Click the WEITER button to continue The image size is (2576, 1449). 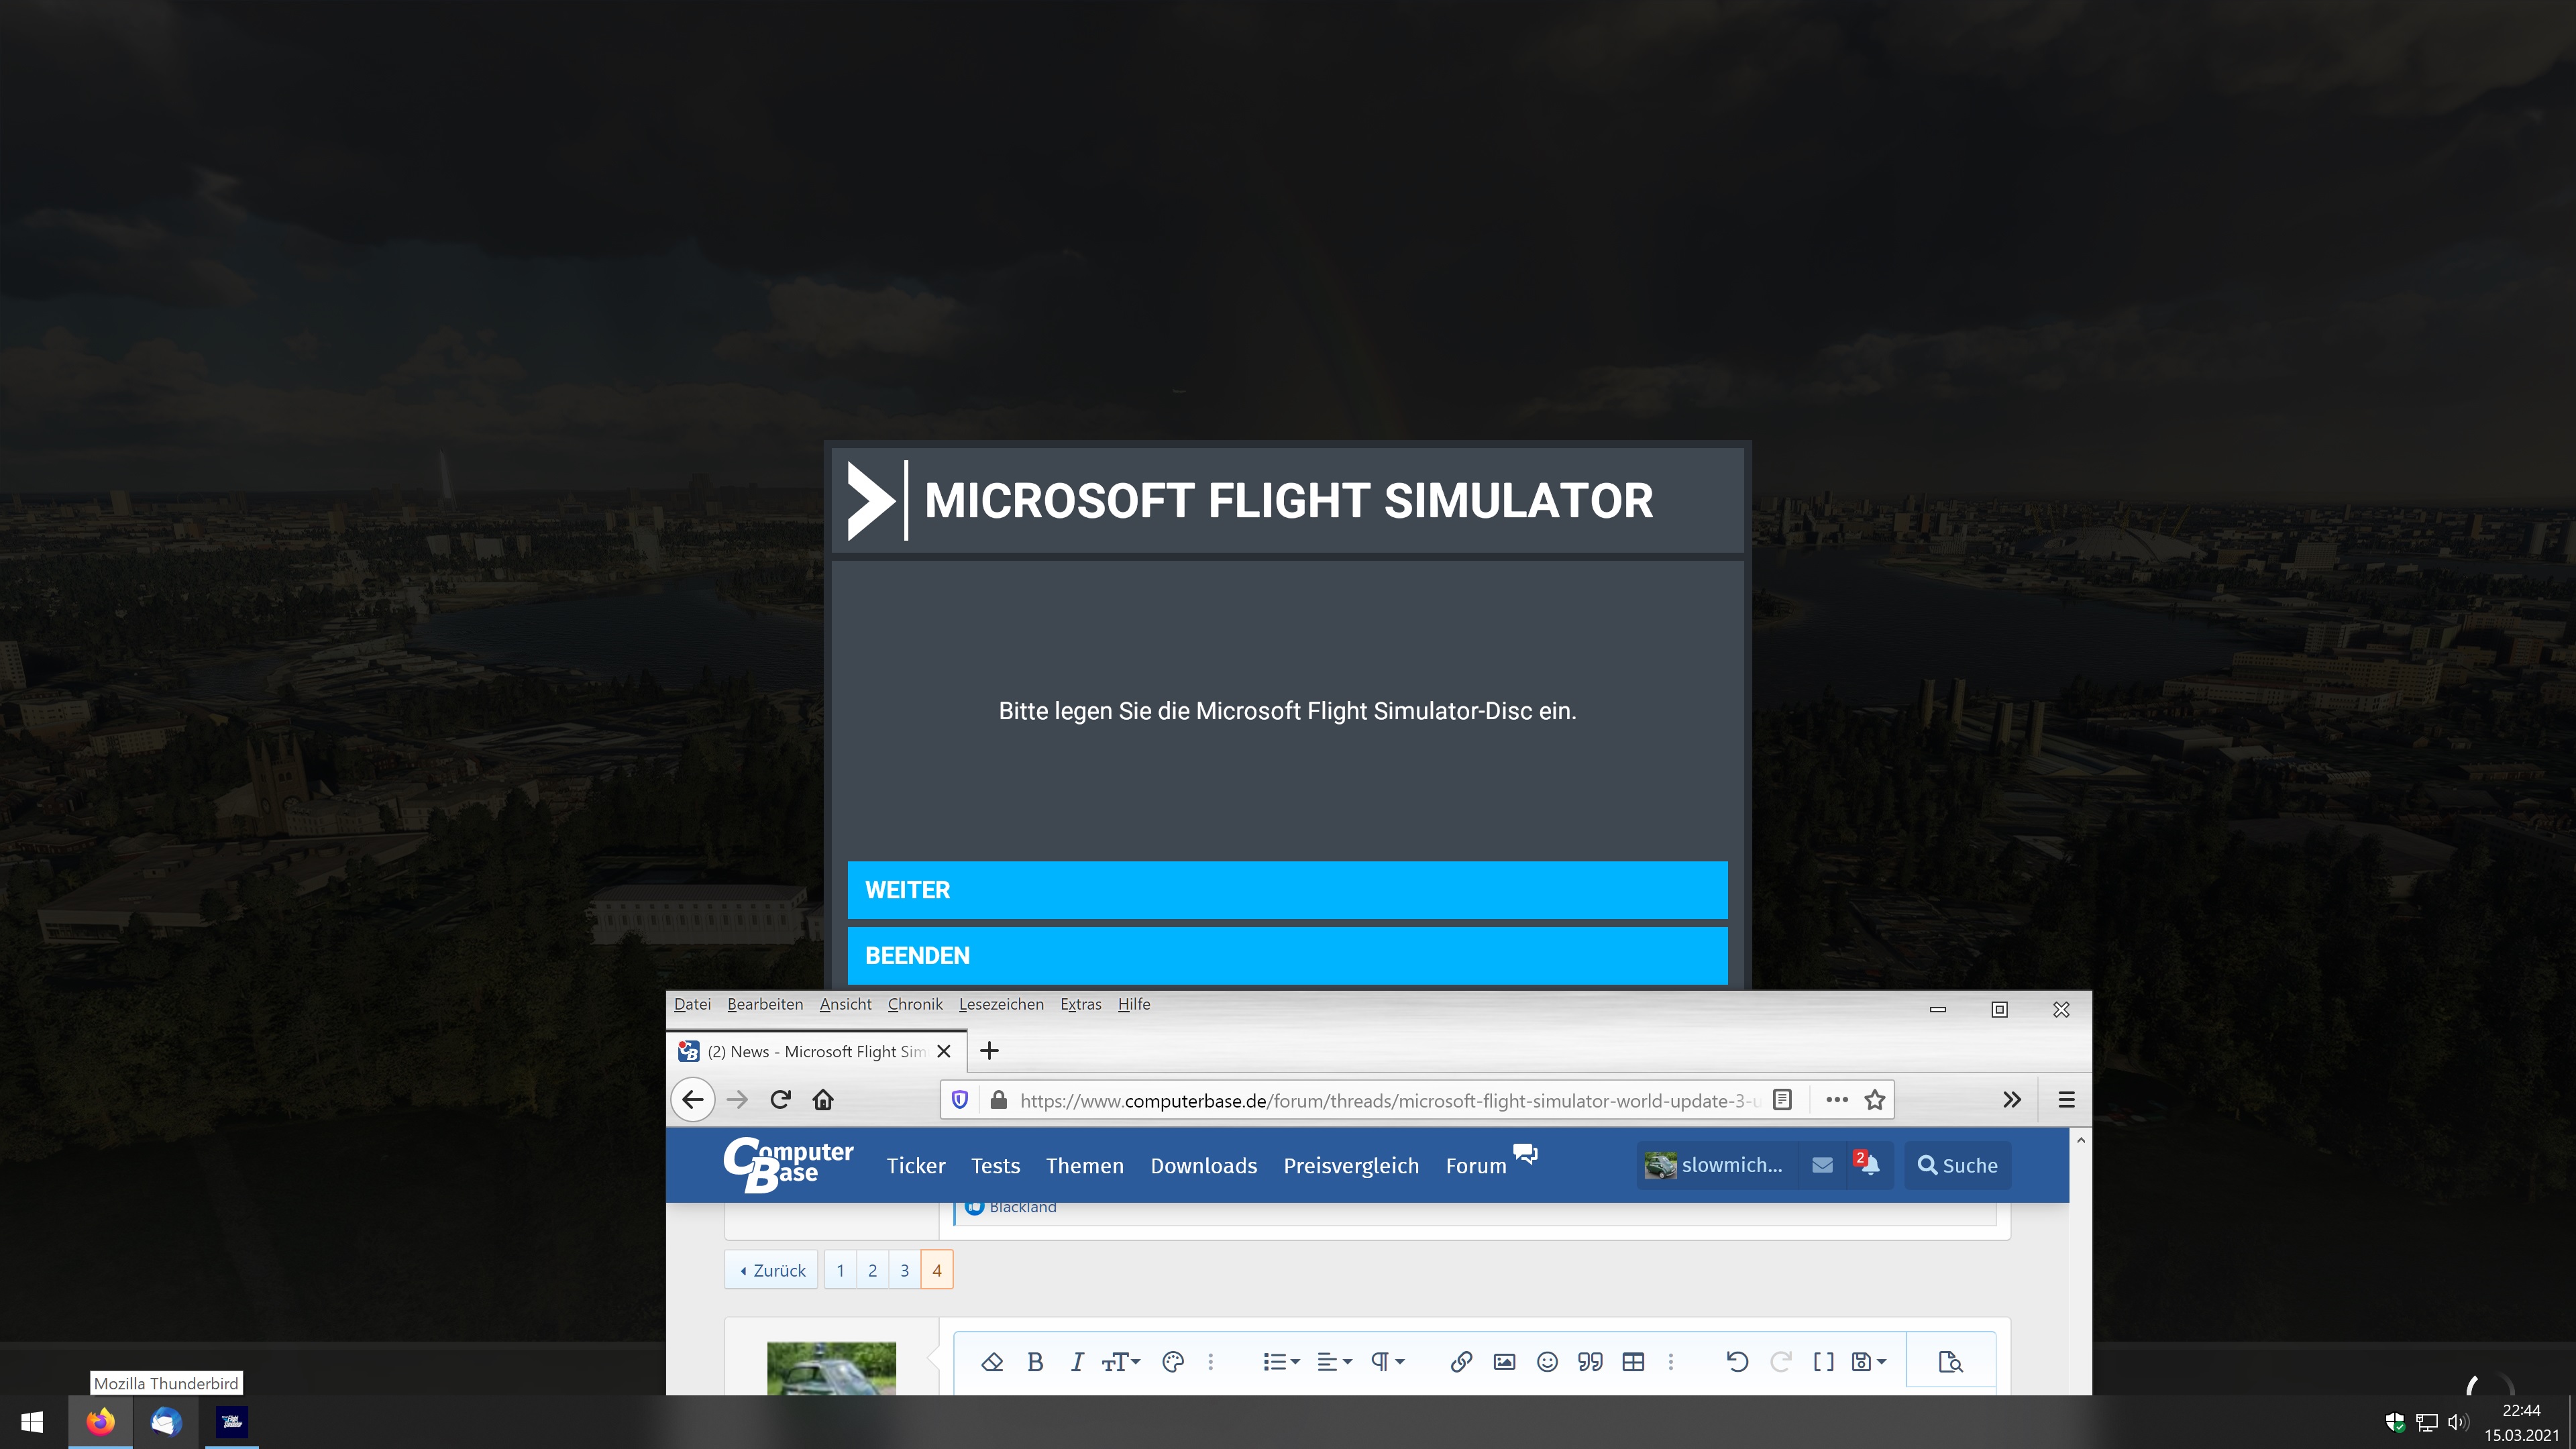[x=1288, y=888]
